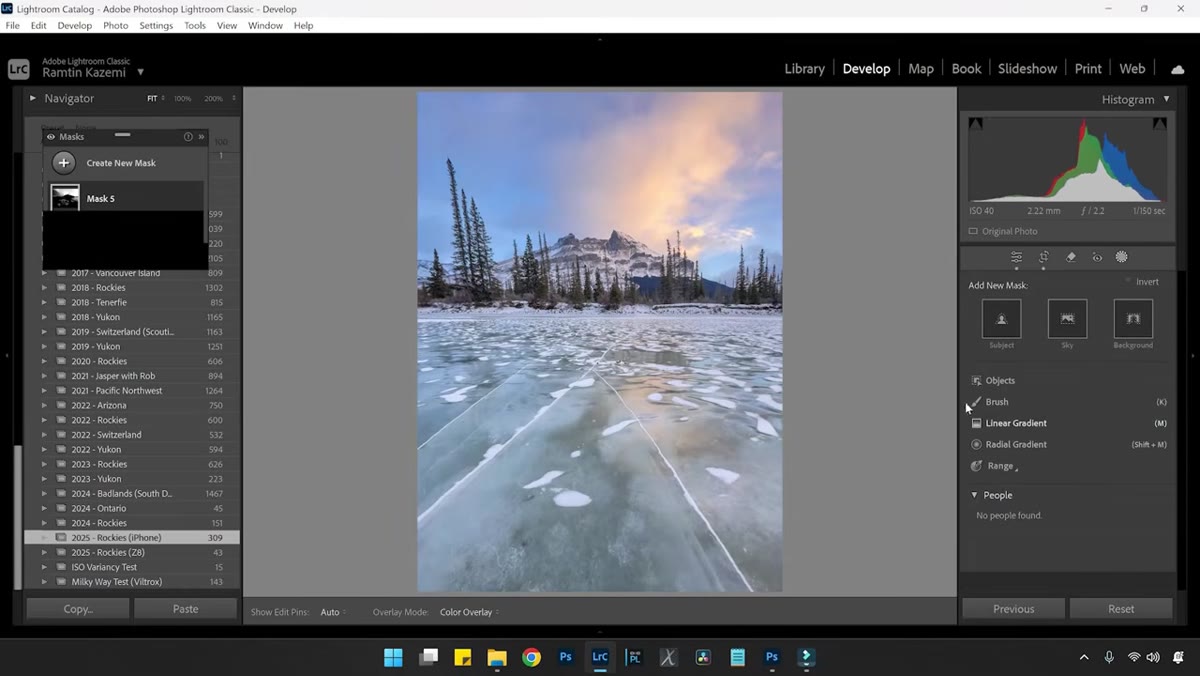The width and height of the screenshot is (1200, 676).
Task: Choose the Brush mask tool
Action: (x=996, y=402)
